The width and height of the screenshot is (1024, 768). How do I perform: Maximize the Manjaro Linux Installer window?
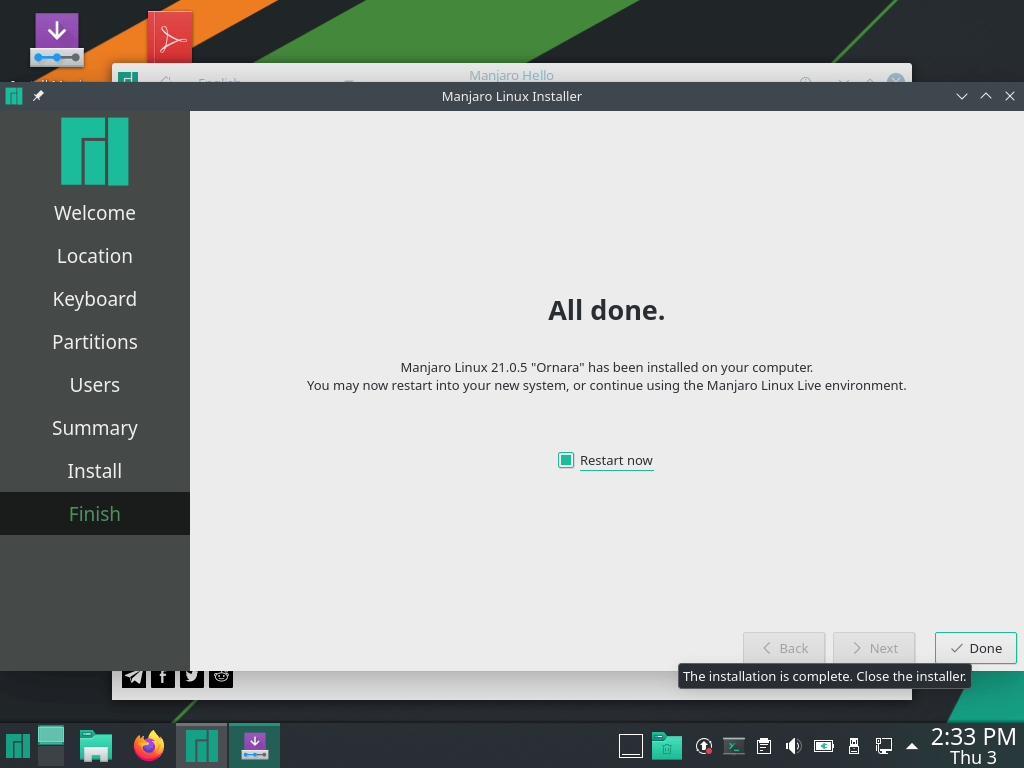985,96
